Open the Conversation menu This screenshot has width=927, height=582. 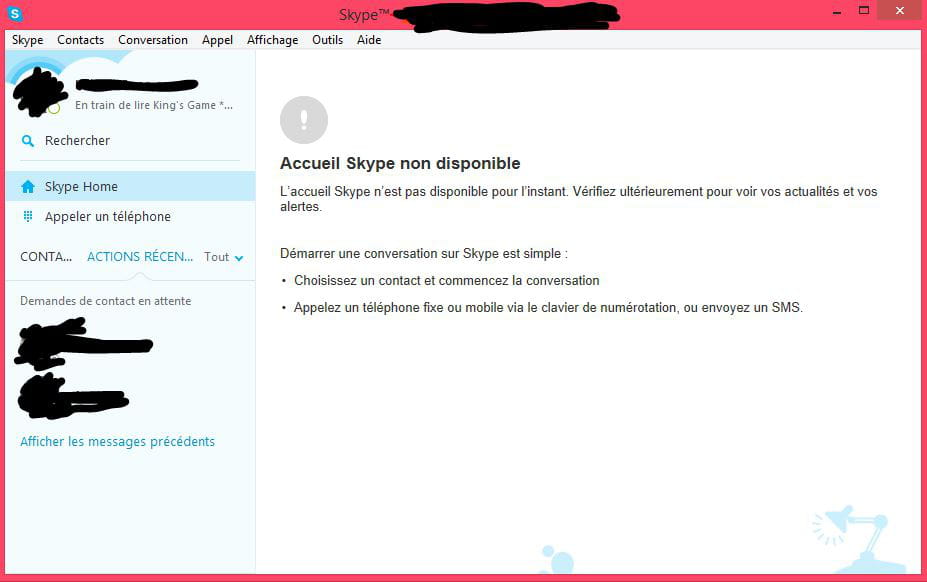click(x=153, y=40)
